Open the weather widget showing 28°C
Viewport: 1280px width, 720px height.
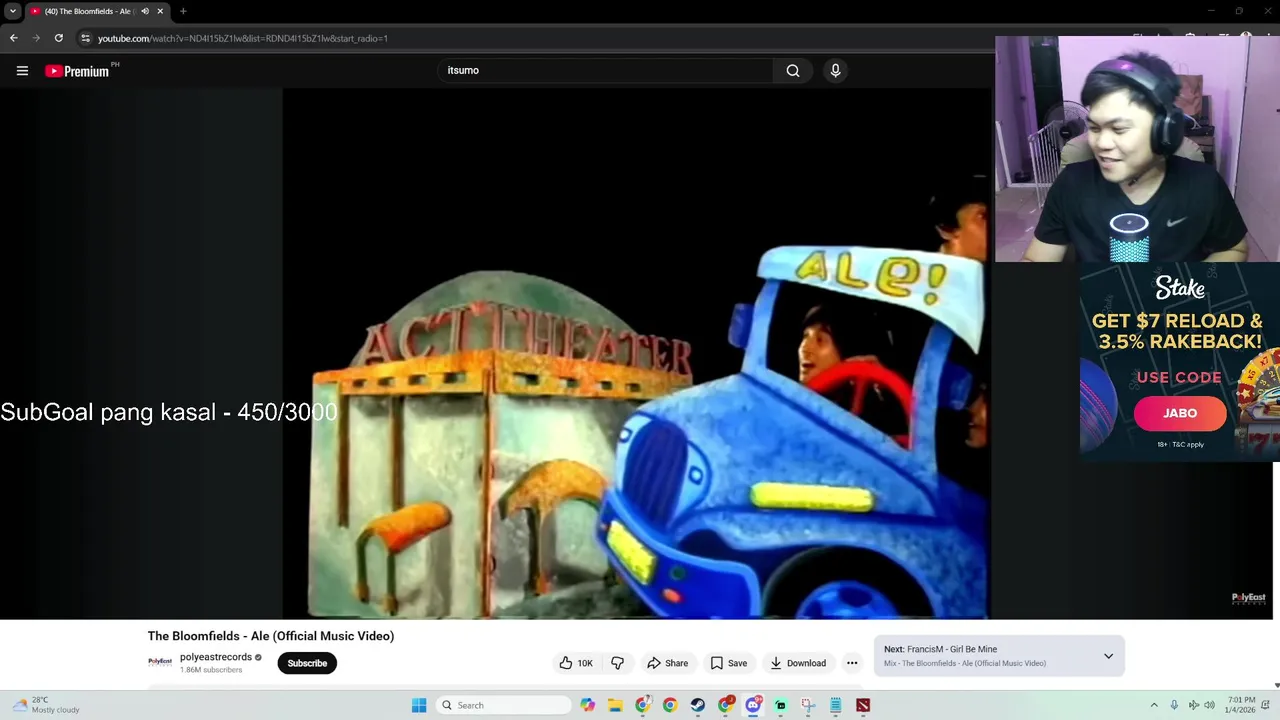47,705
